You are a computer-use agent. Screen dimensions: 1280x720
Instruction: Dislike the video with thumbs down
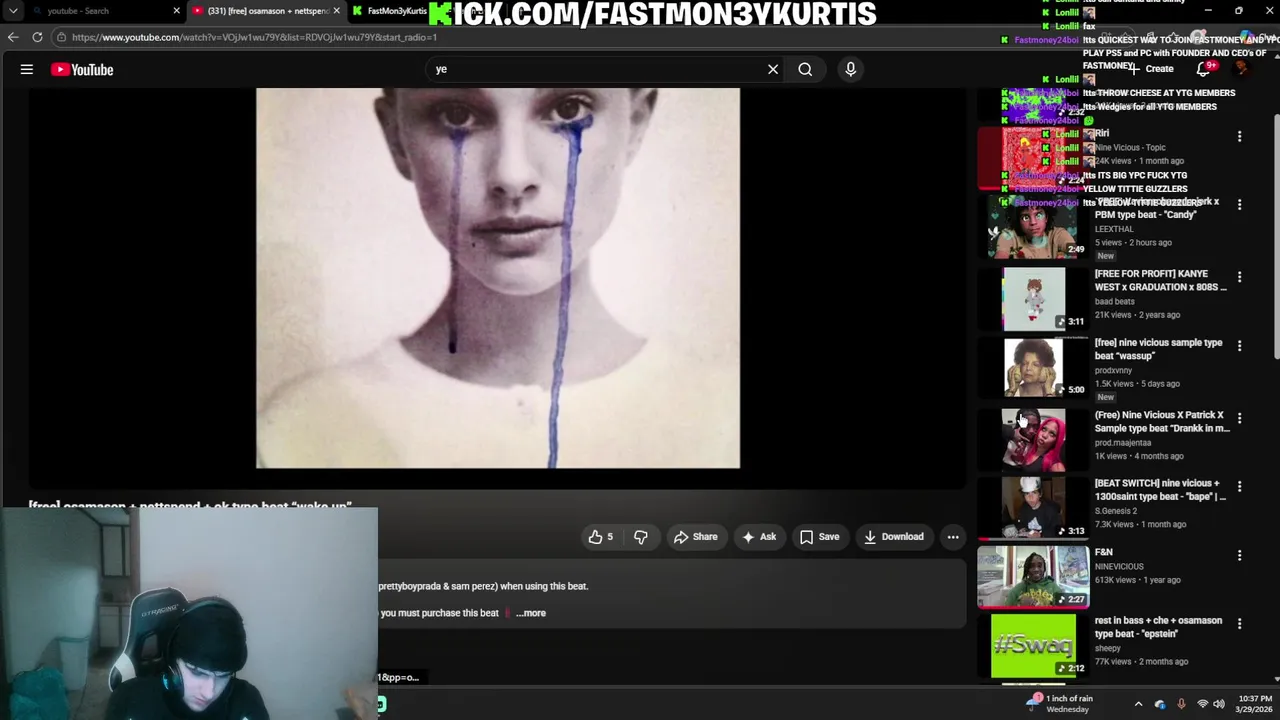coord(641,537)
